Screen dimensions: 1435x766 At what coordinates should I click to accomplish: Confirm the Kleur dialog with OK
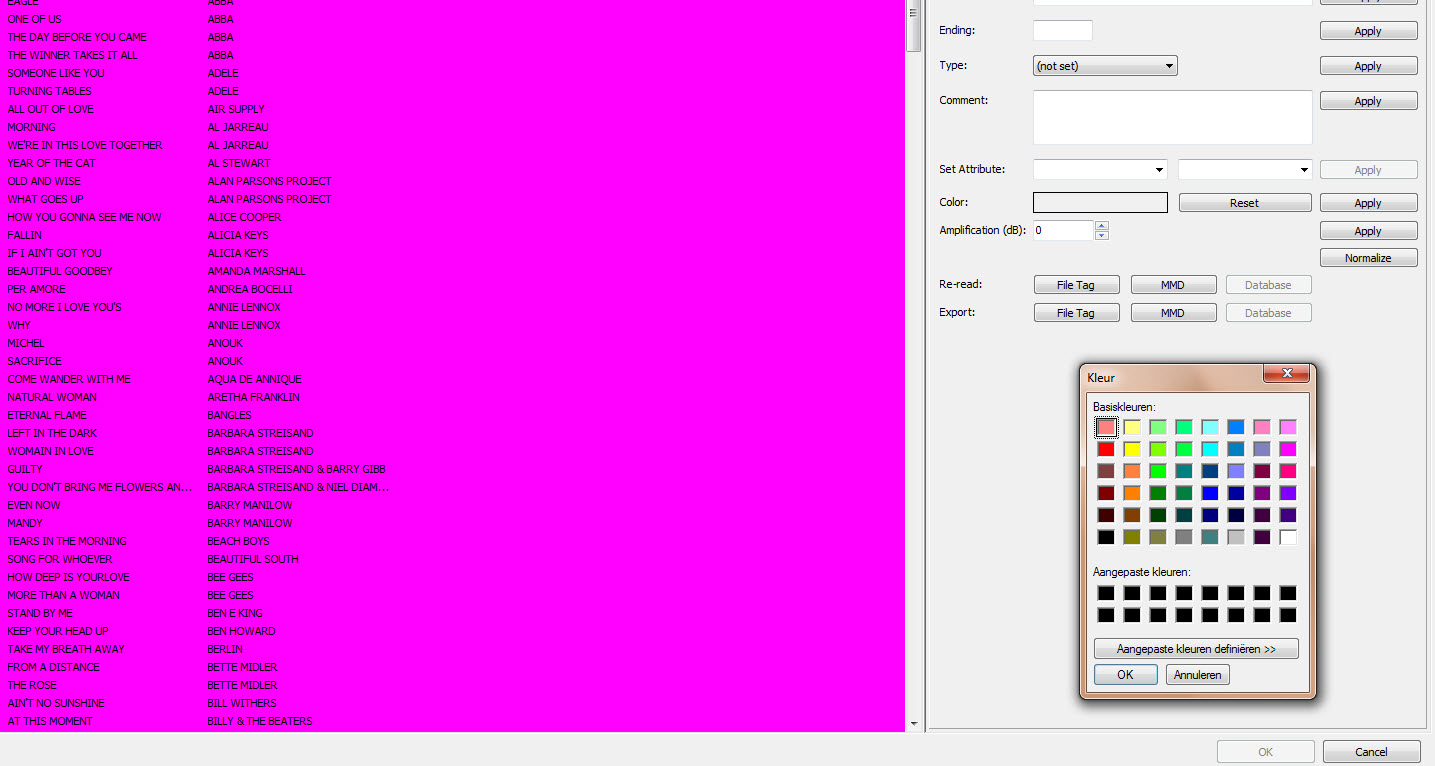click(x=1125, y=675)
